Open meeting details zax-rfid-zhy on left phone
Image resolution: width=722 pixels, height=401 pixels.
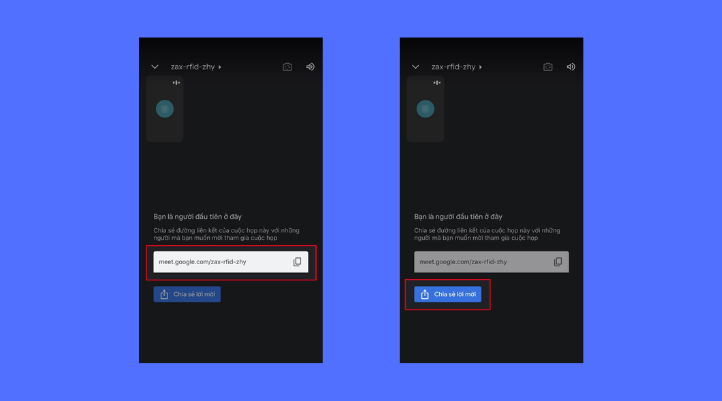pyautogui.click(x=196, y=67)
